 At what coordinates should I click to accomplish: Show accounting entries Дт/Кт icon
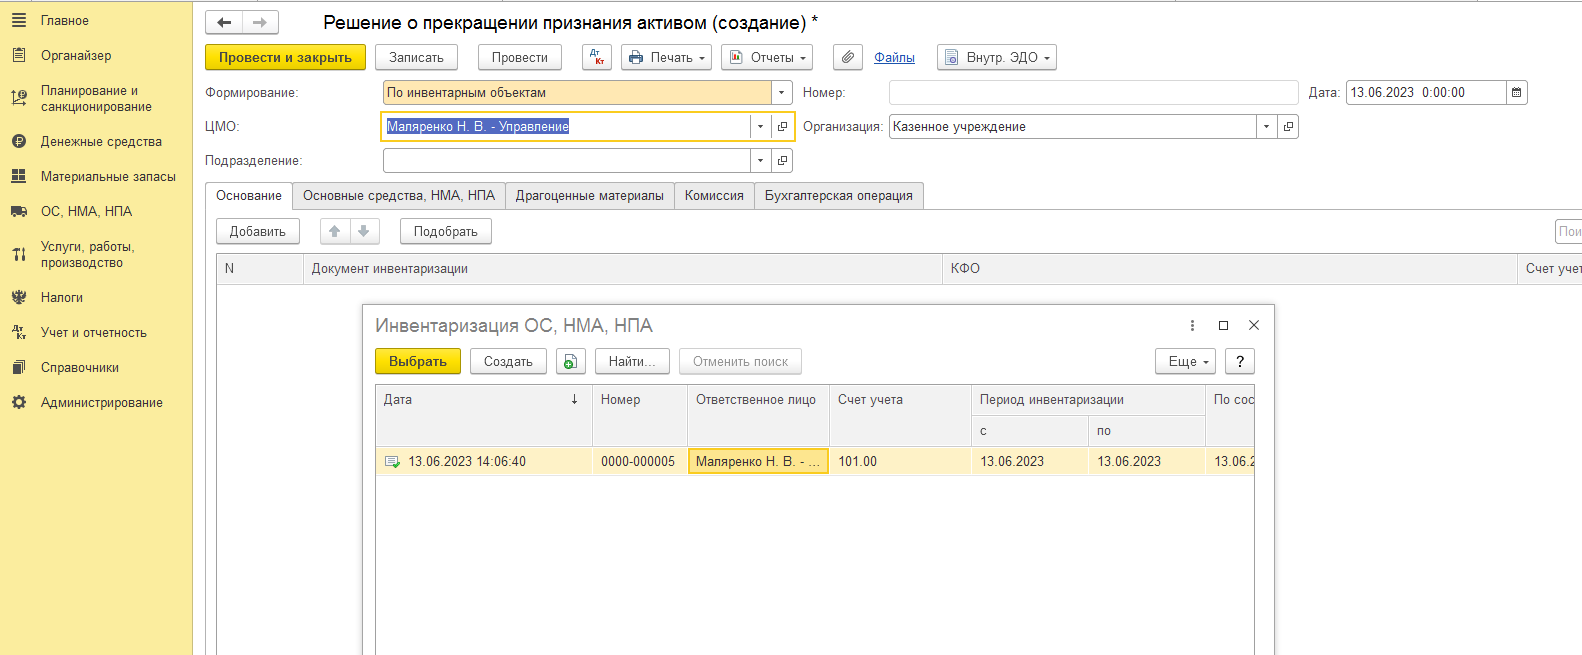(x=597, y=57)
